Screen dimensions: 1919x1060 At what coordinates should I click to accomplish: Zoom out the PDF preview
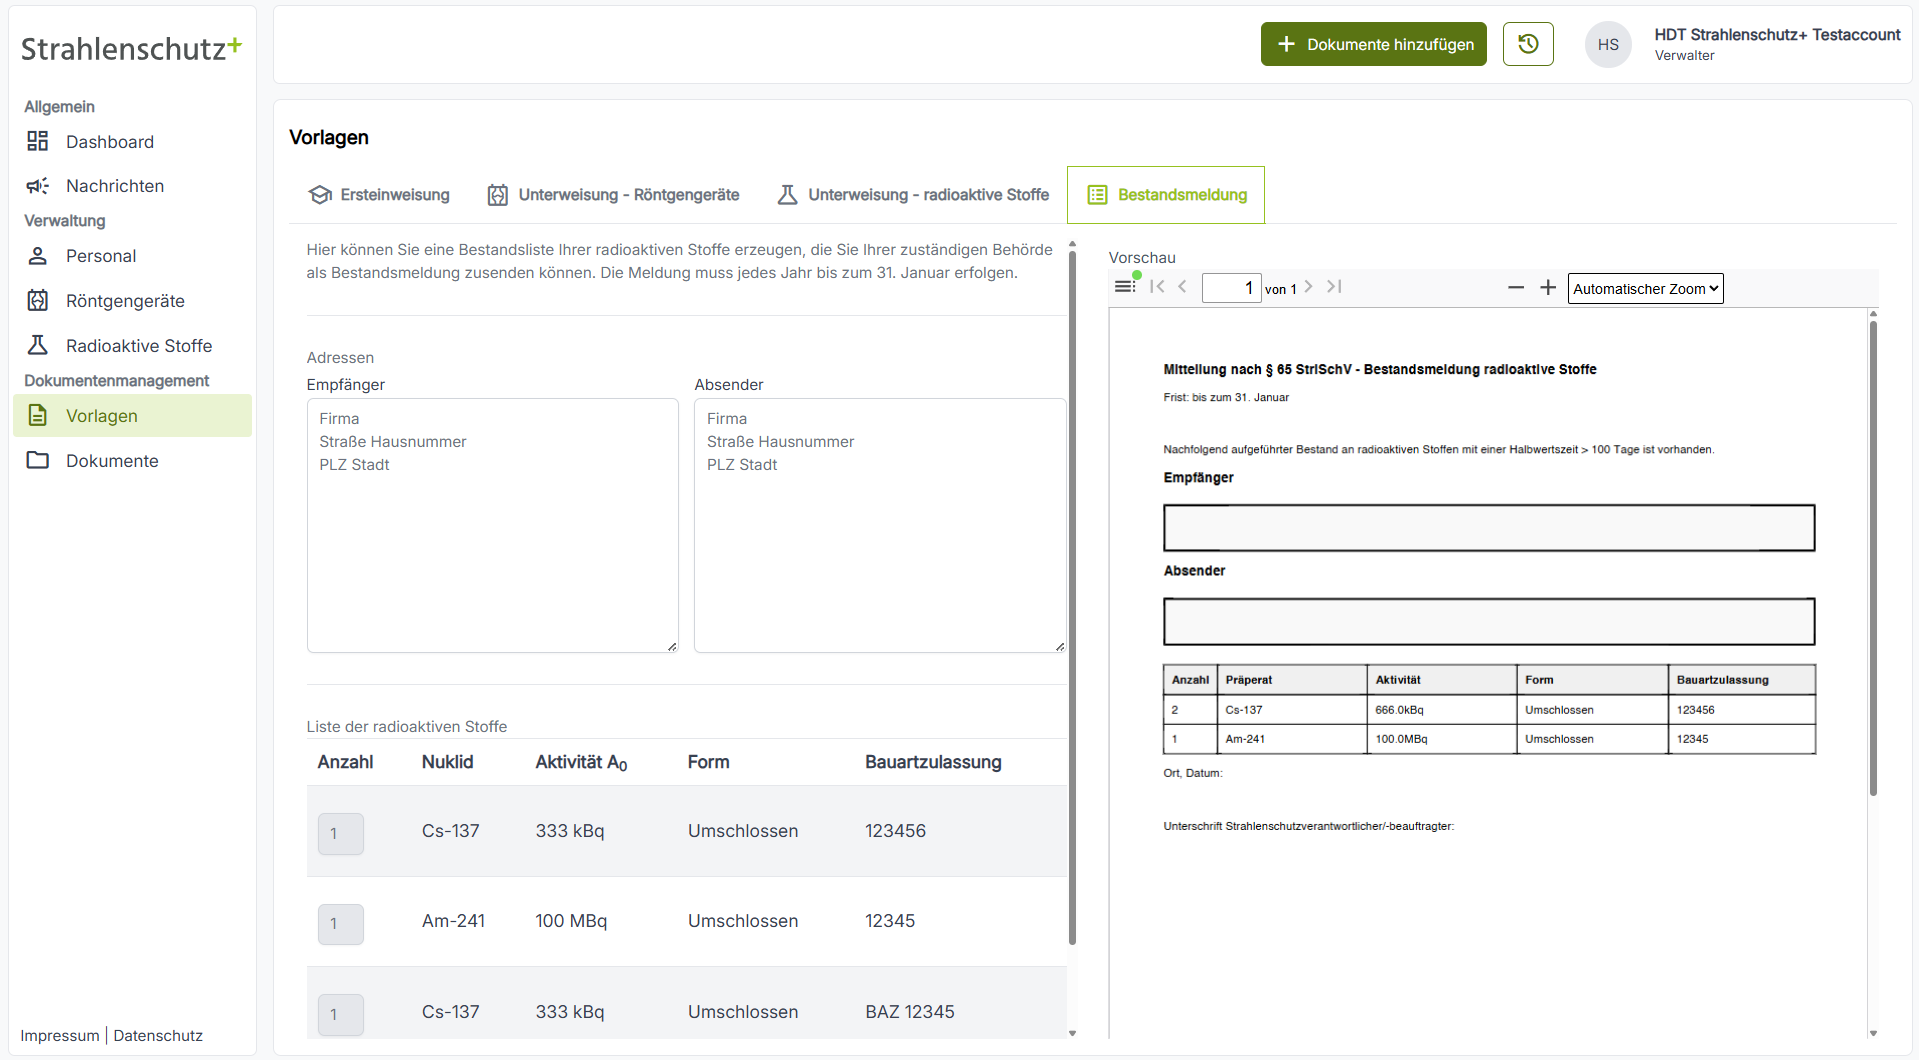(x=1516, y=288)
